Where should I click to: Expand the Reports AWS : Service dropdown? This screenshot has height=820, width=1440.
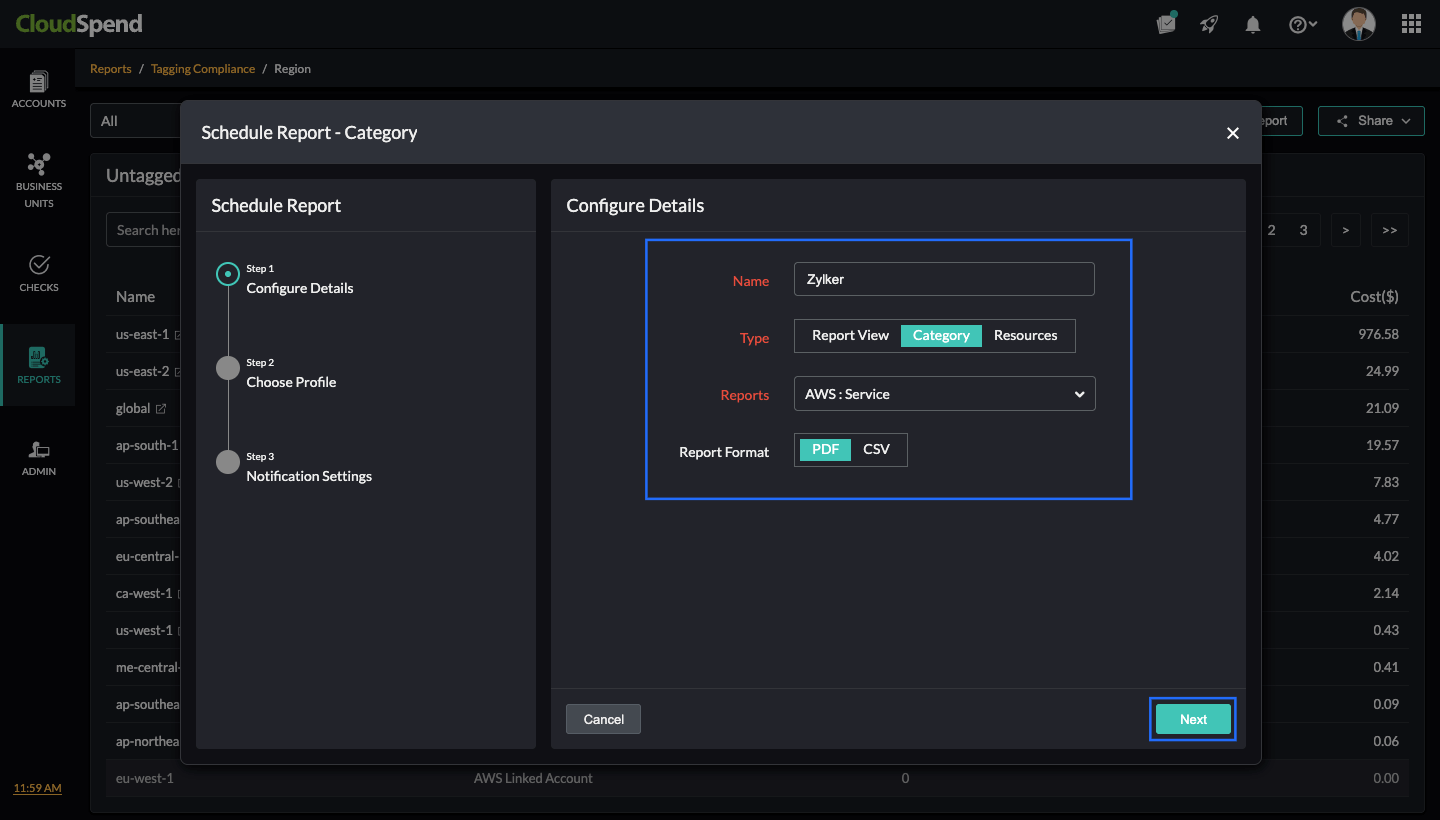[x=944, y=394]
